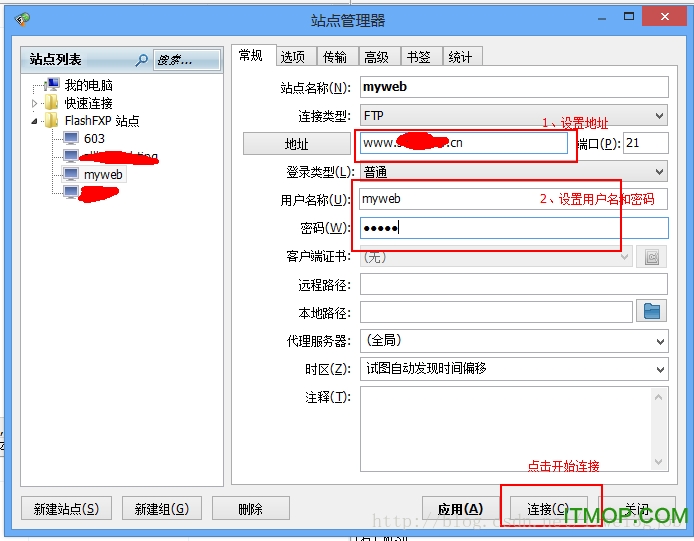Click the computer icon beside myweb site
Screen dimensions: 694x541
coord(71,174)
